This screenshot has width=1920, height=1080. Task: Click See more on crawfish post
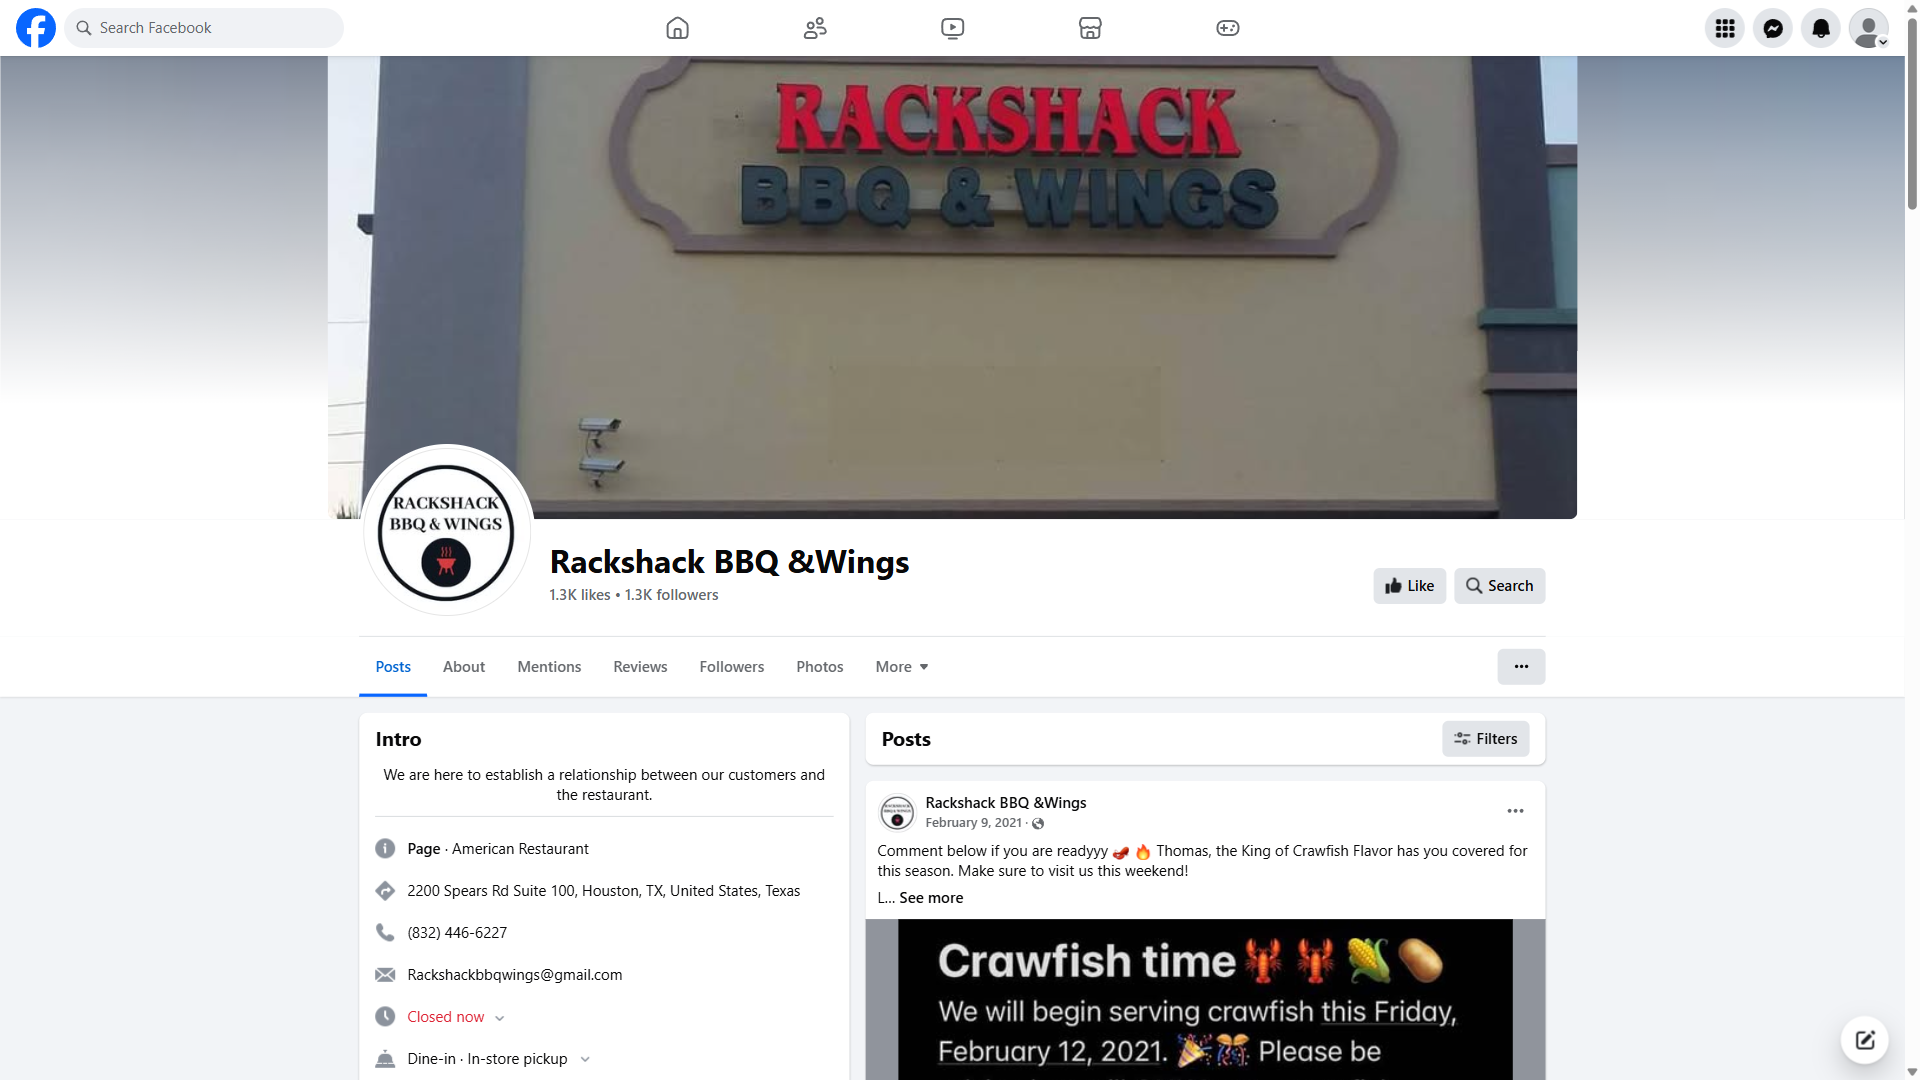point(931,898)
